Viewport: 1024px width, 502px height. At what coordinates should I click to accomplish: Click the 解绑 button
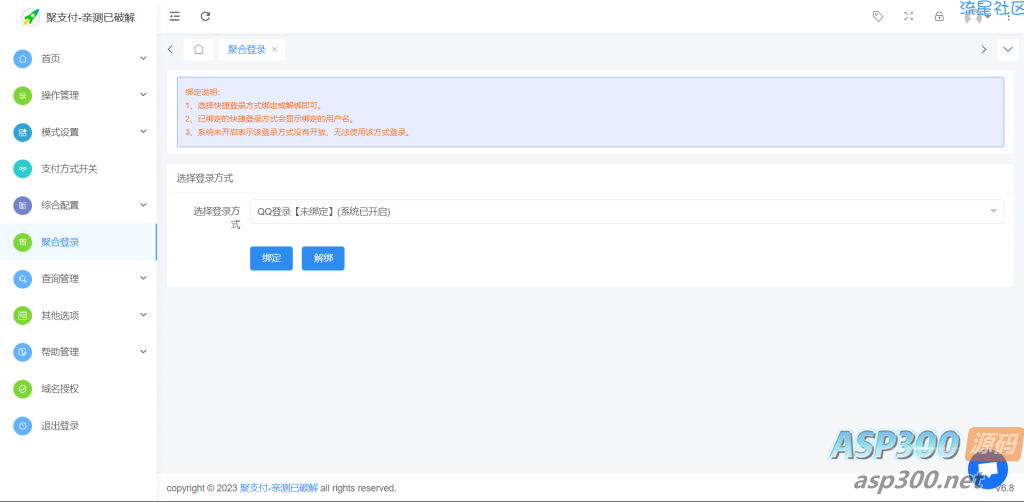click(323, 258)
